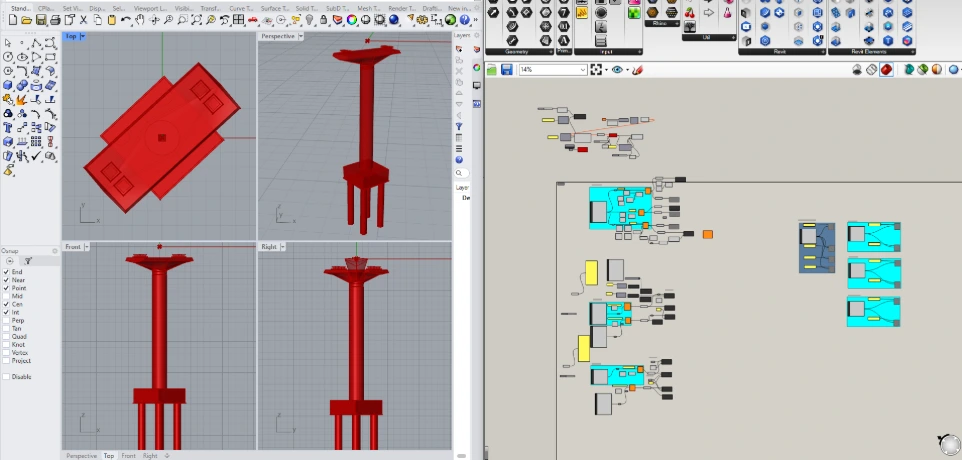Save the Grasshopper document with floppy icon
Image resolution: width=962 pixels, height=460 pixels.
[507, 70]
